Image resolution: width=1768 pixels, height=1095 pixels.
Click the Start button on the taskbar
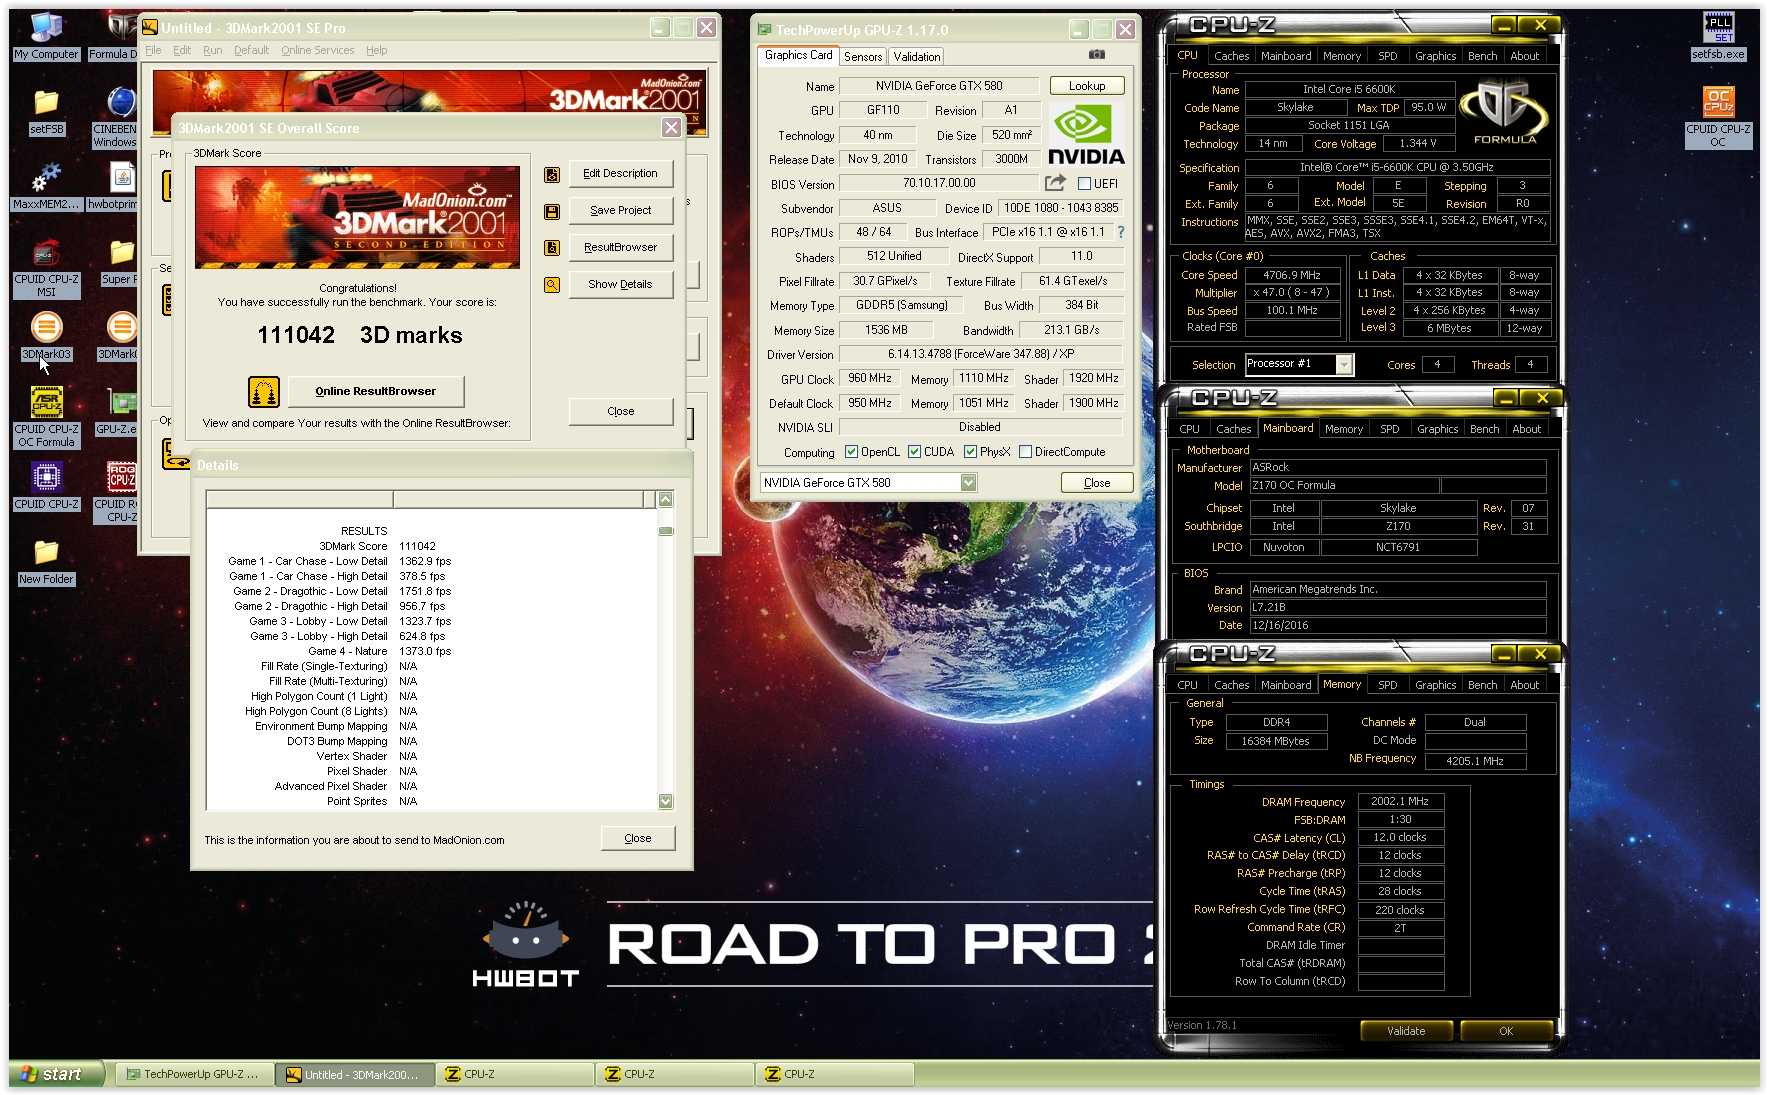click(x=55, y=1074)
